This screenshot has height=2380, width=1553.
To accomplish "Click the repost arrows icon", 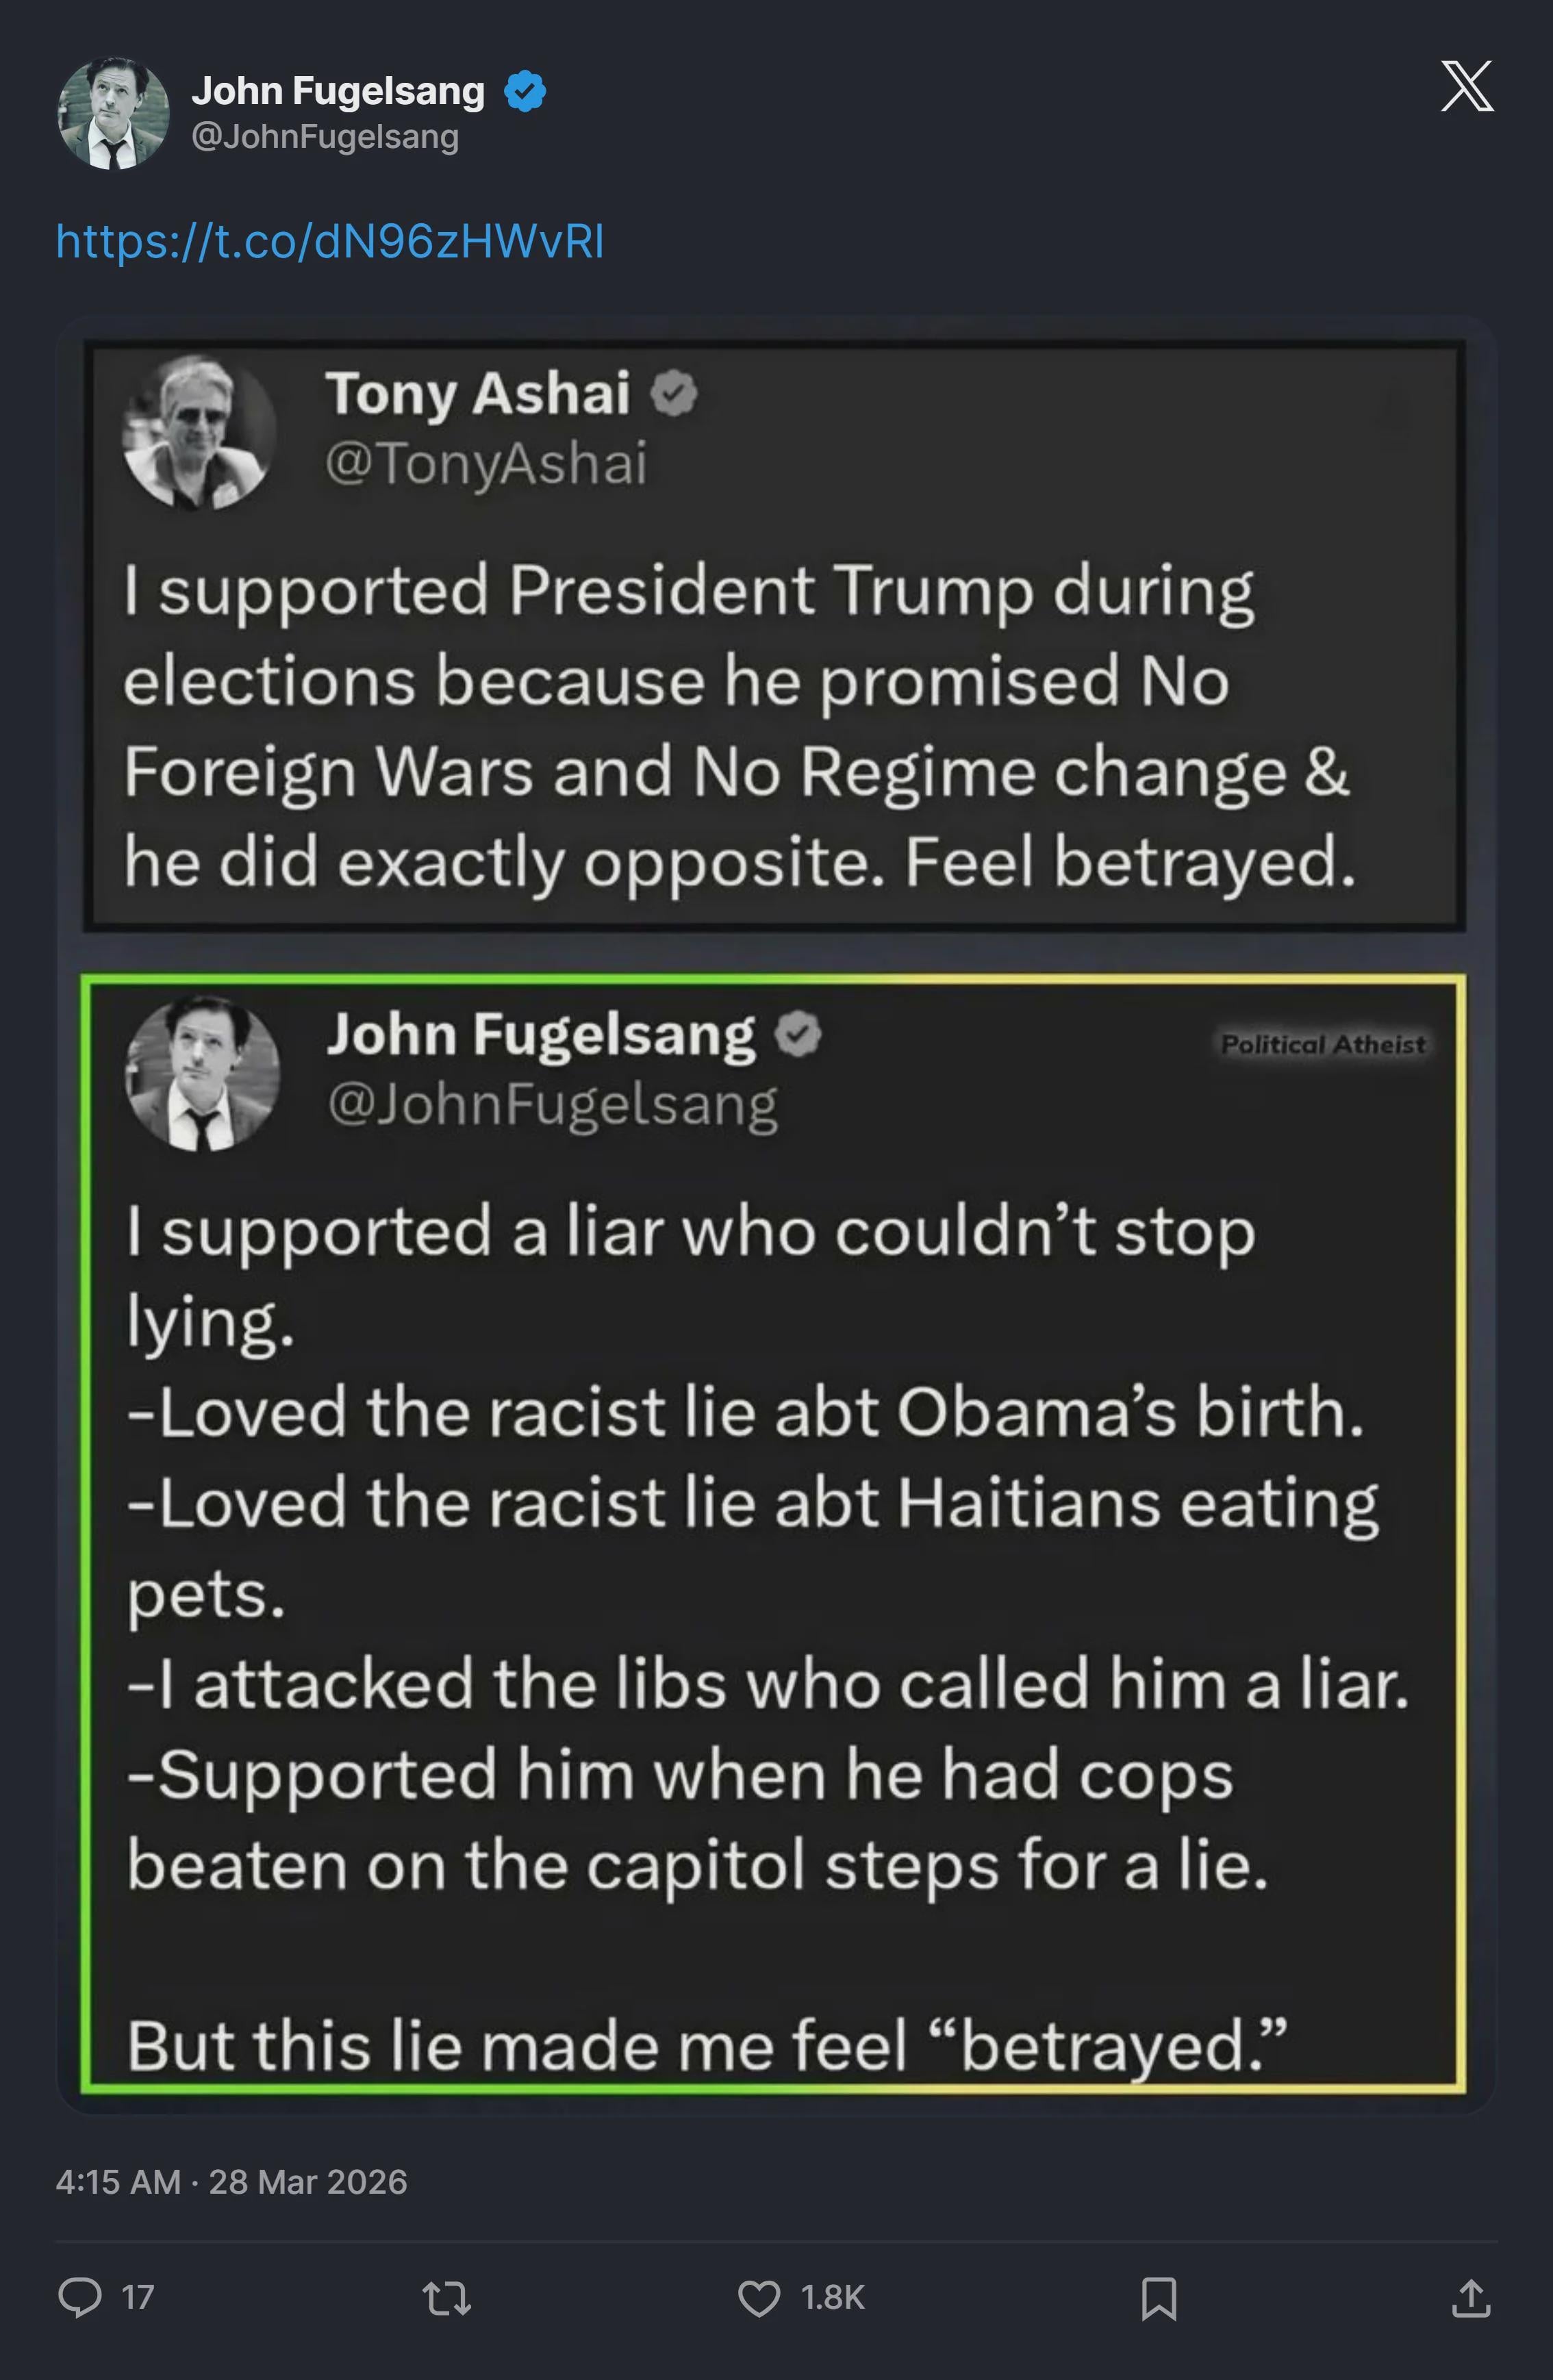I will (447, 2297).
